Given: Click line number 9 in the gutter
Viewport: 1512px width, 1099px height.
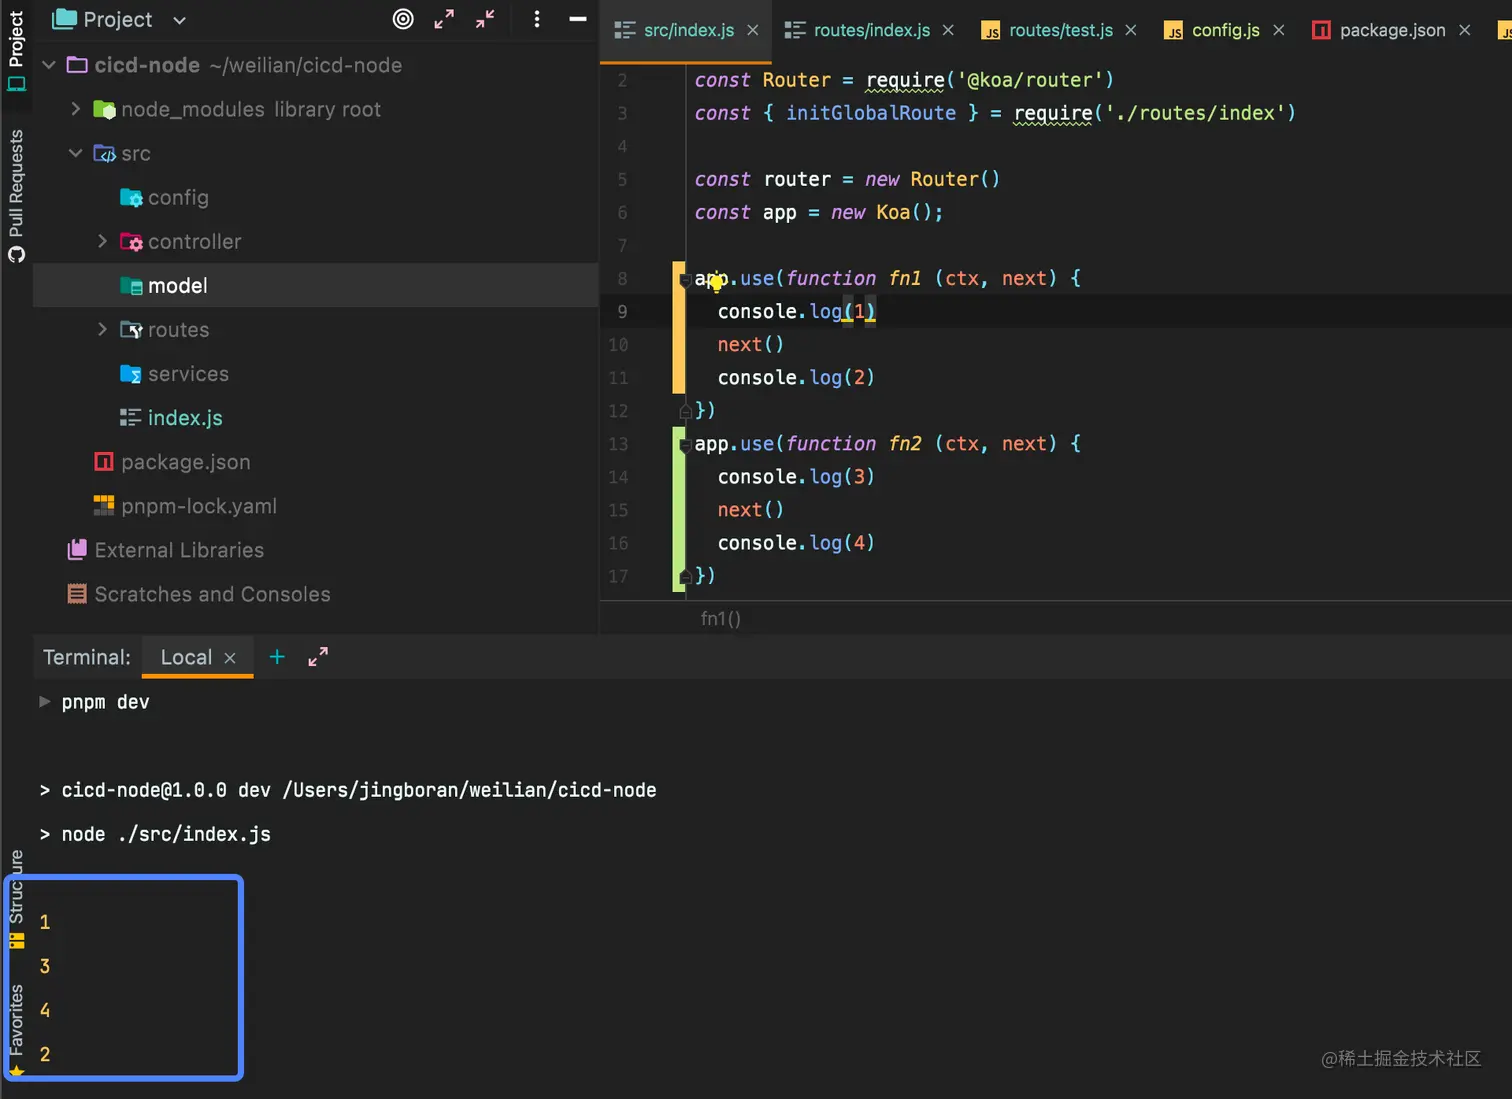Looking at the screenshot, I should (x=622, y=312).
